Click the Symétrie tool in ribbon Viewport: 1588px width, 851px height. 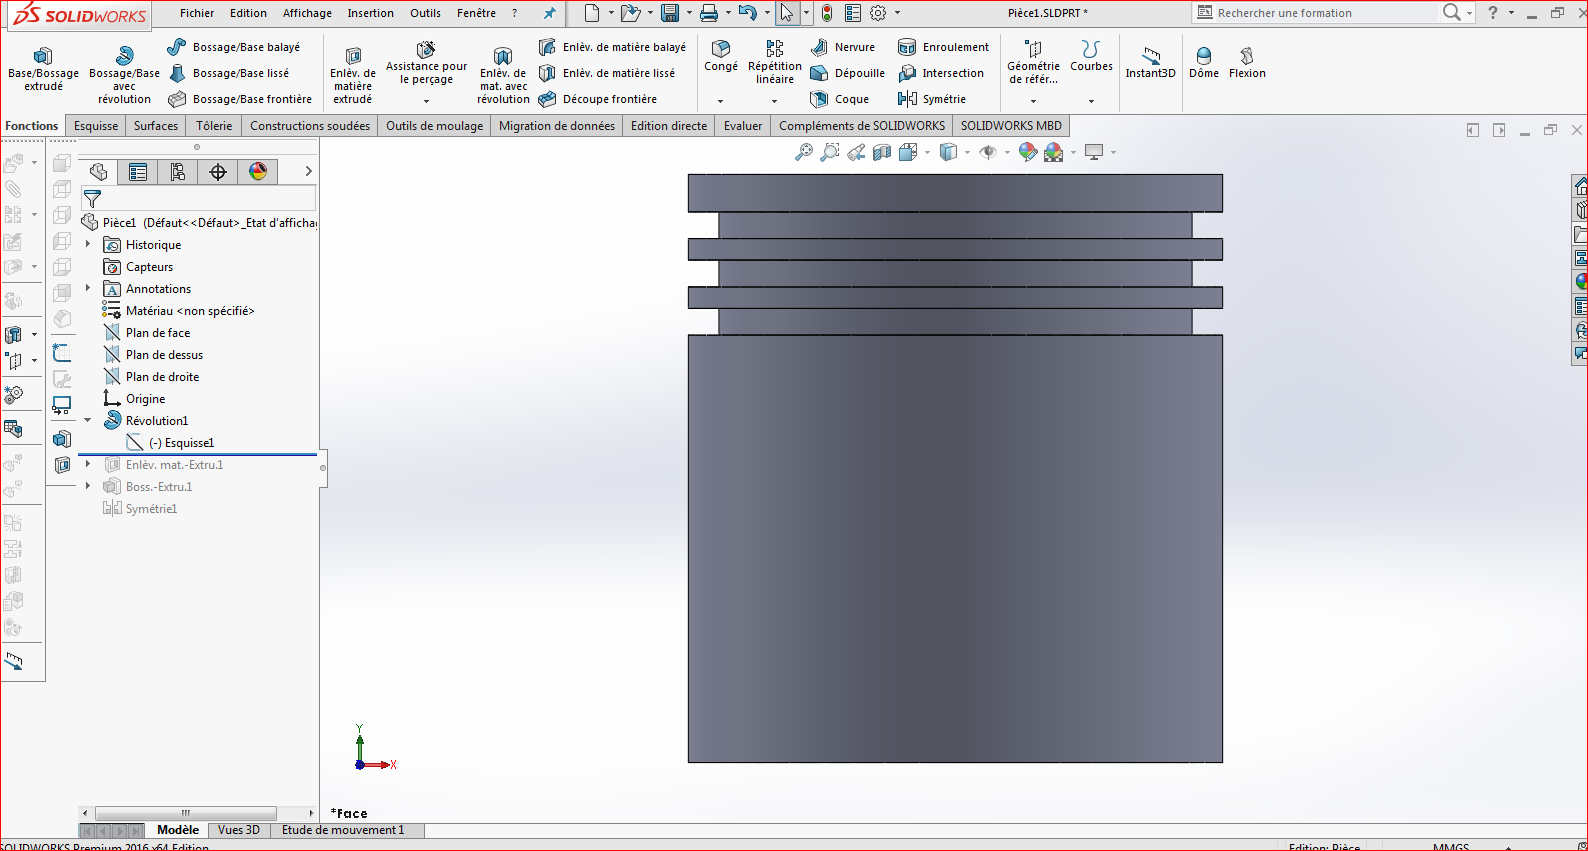[932, 99]
